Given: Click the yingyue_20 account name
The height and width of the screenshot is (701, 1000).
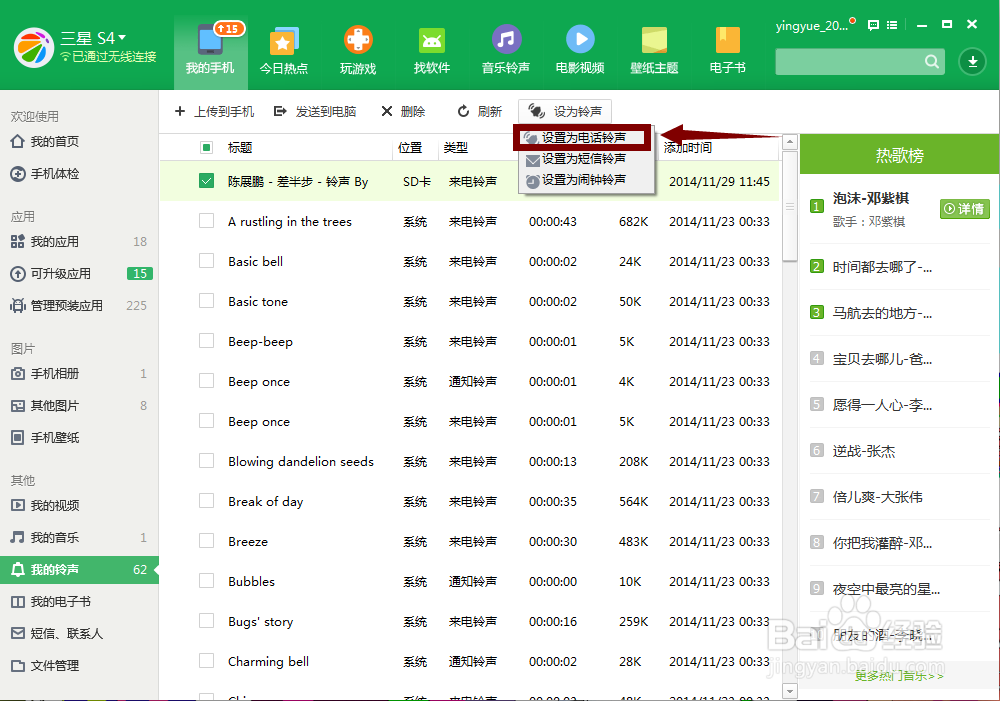Looking at the screenshot, I should [x=812, y=26].
